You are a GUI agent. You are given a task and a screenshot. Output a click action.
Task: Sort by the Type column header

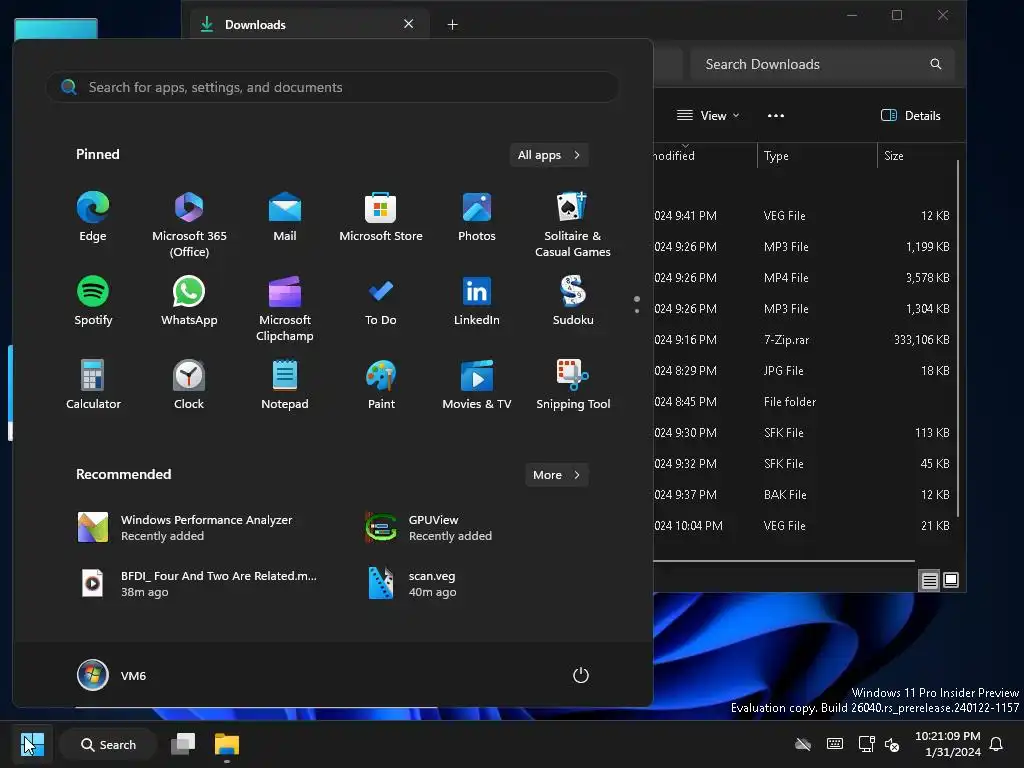tap(816, 155)
